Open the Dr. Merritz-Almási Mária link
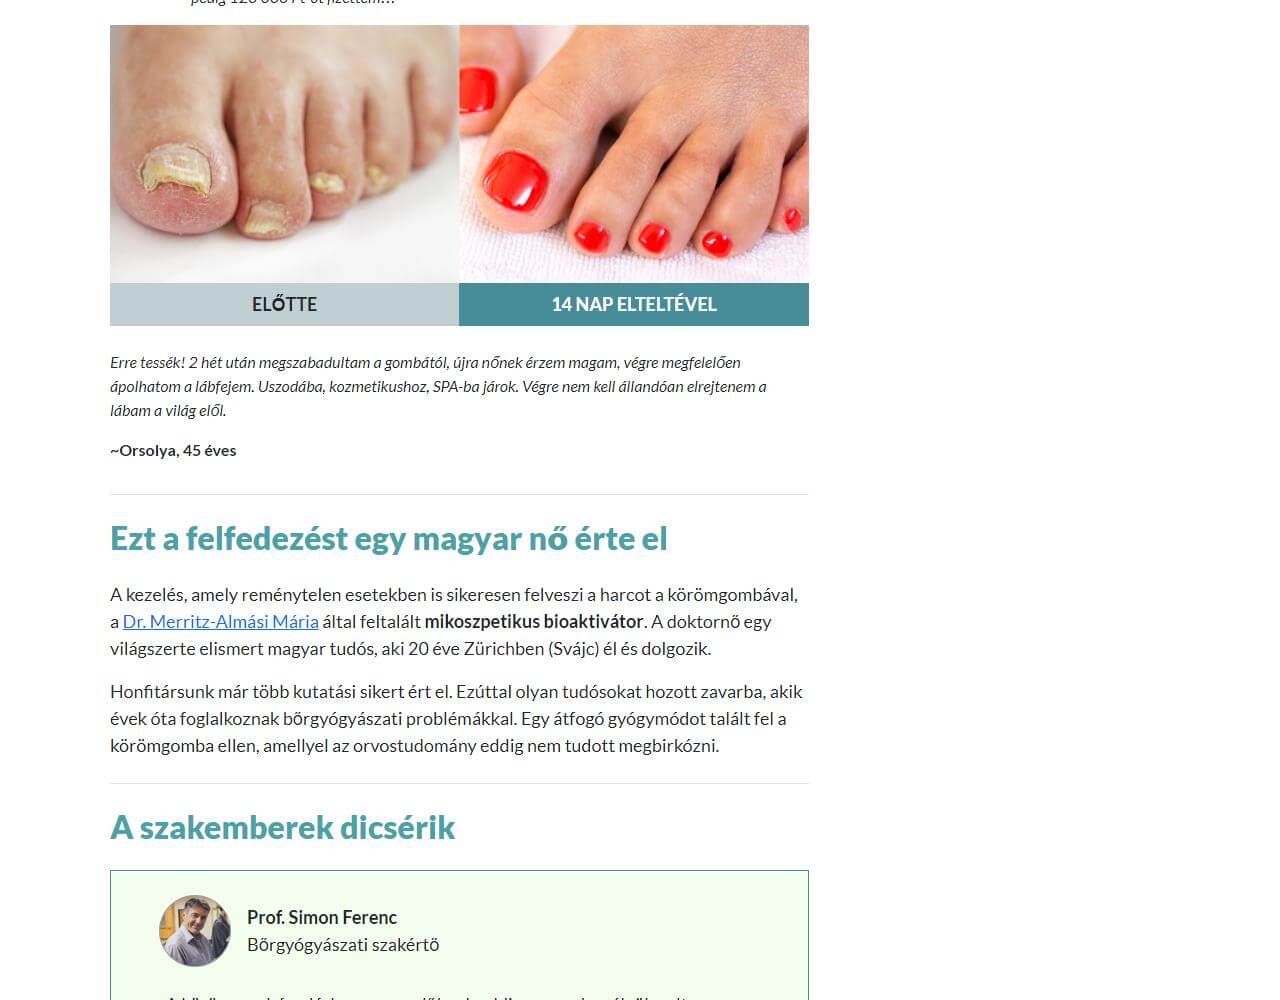Image resolution: width=1280 pixels, height=1000 pixels. pyautogui.click(x=220, y=621)
